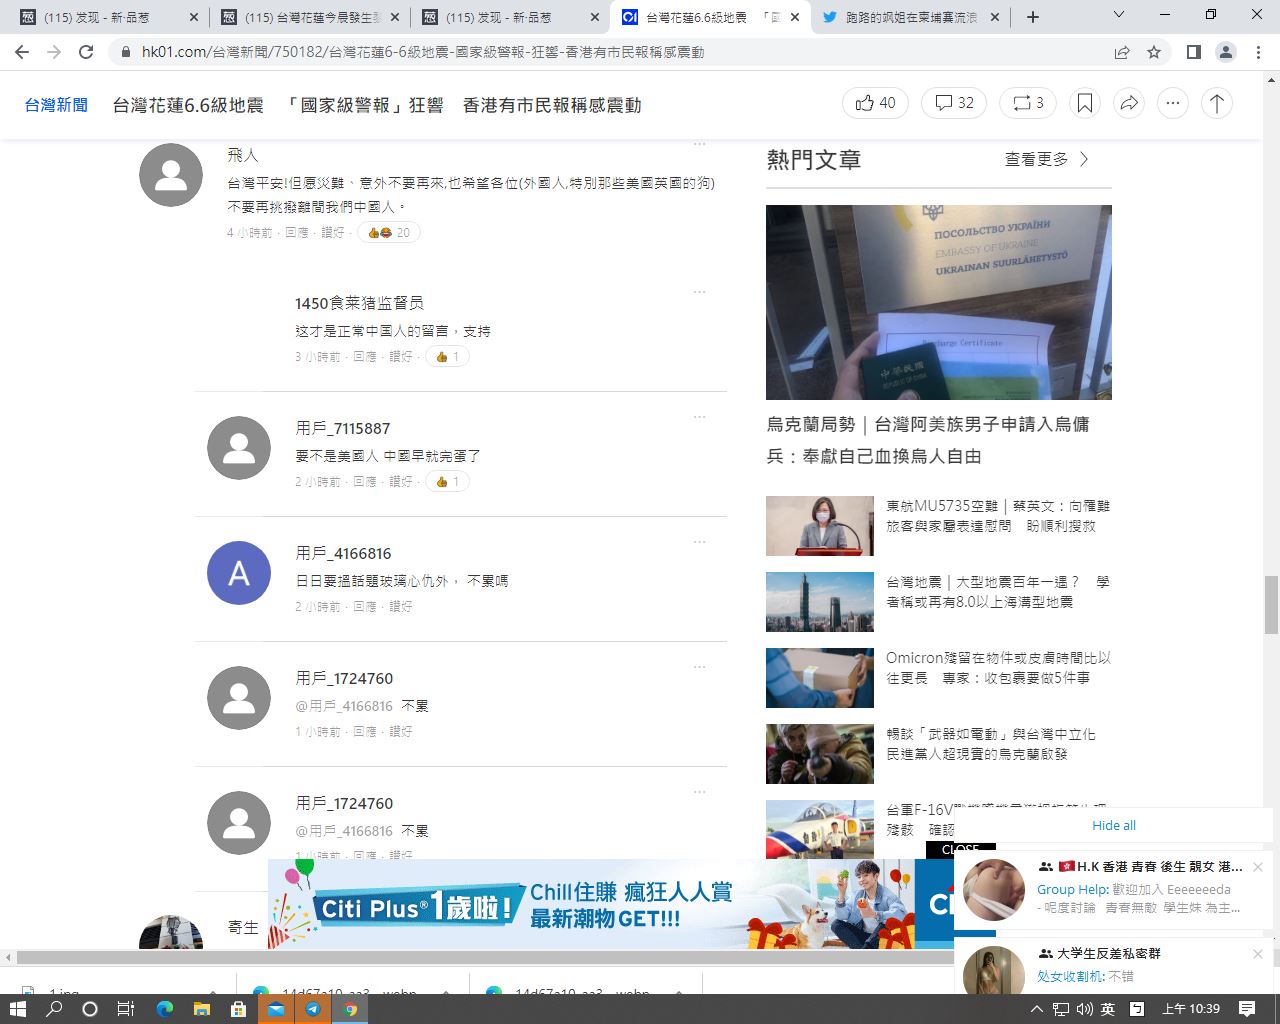Click the vertical page scrollbar thumb
Viewport: 1280px width, 1024px height.
[1271, 604]
